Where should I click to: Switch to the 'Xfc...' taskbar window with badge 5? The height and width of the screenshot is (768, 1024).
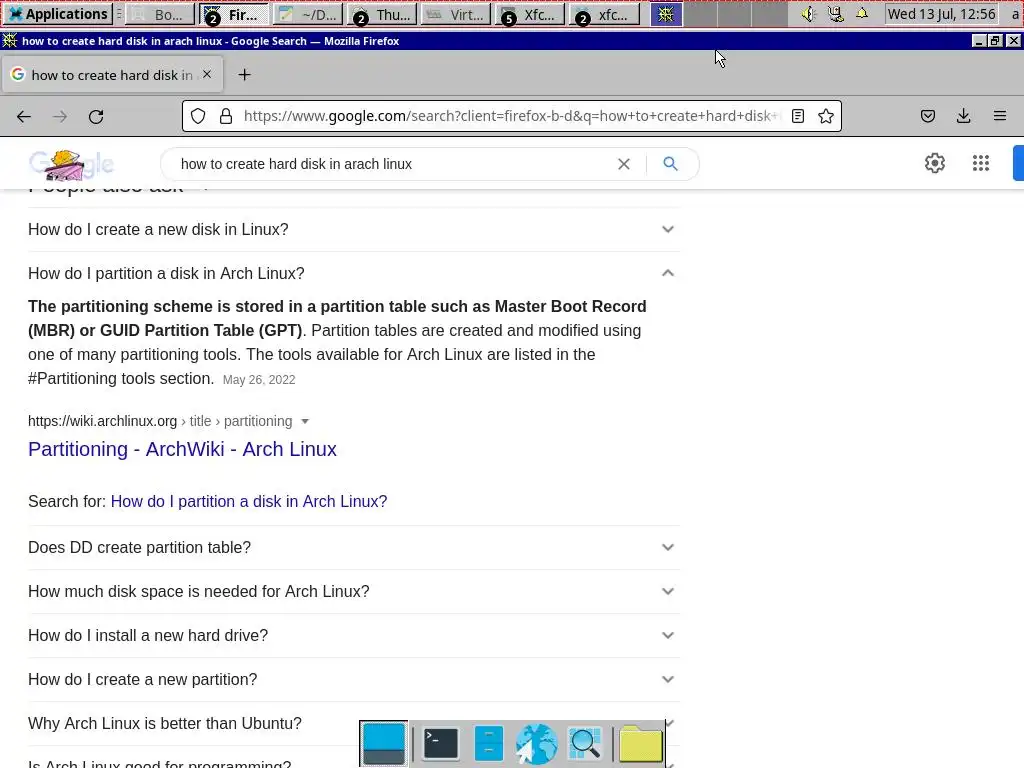tap(530, 14)
